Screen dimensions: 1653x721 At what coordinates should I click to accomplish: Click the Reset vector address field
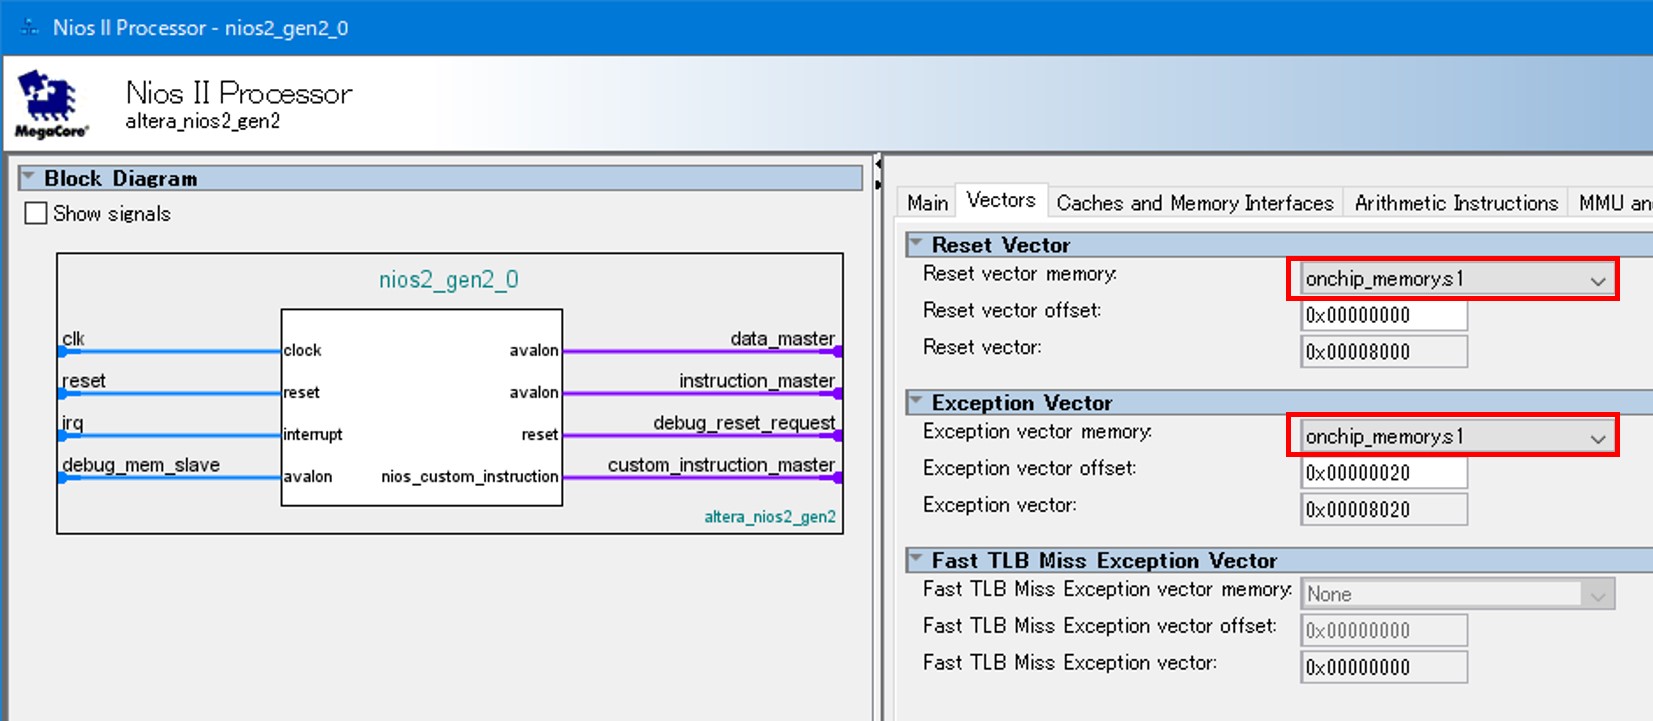coord(1384,352)
